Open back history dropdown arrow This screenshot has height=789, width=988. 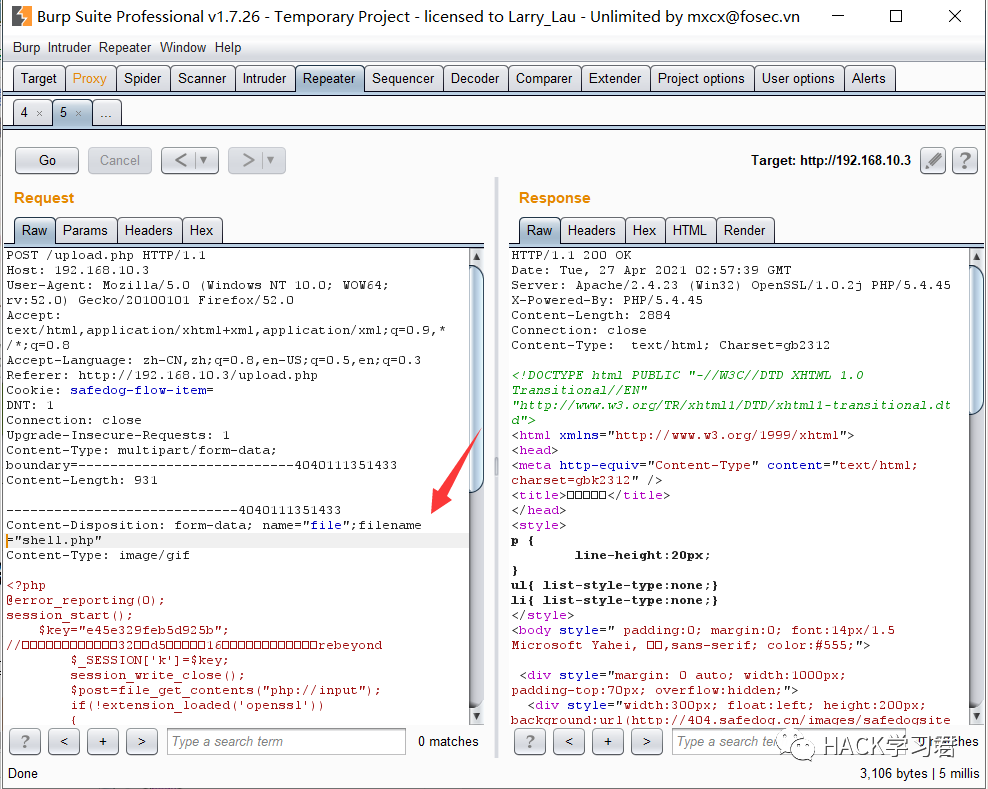tap(204, 160)
